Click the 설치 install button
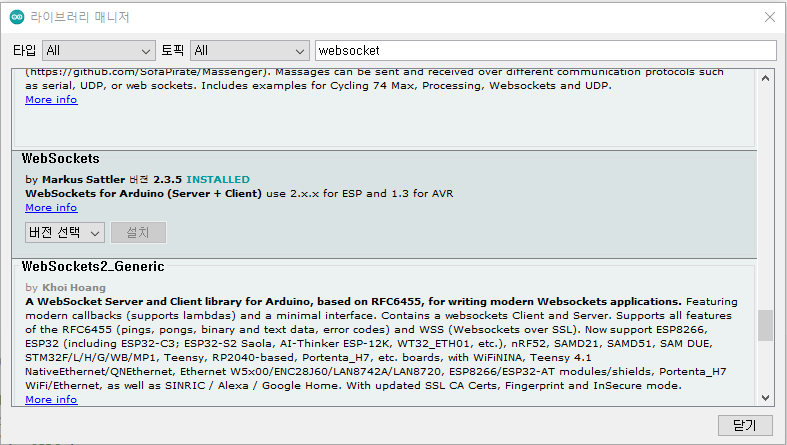Viewport: 787px width, 445px height. click(x=138, y=232)
